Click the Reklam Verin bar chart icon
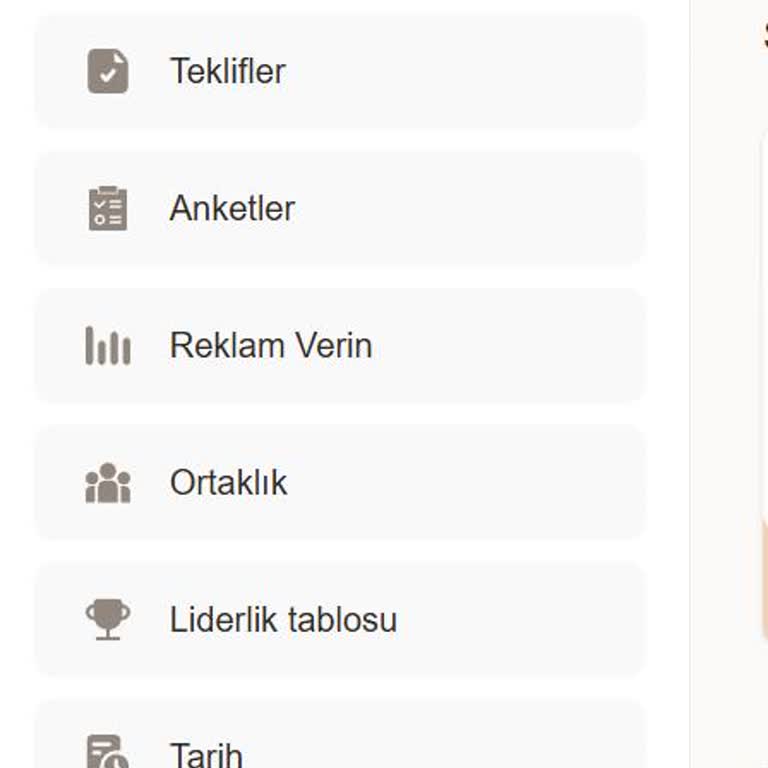The width and height of the screenshot is (768, 768). click(x=108, y=346)
